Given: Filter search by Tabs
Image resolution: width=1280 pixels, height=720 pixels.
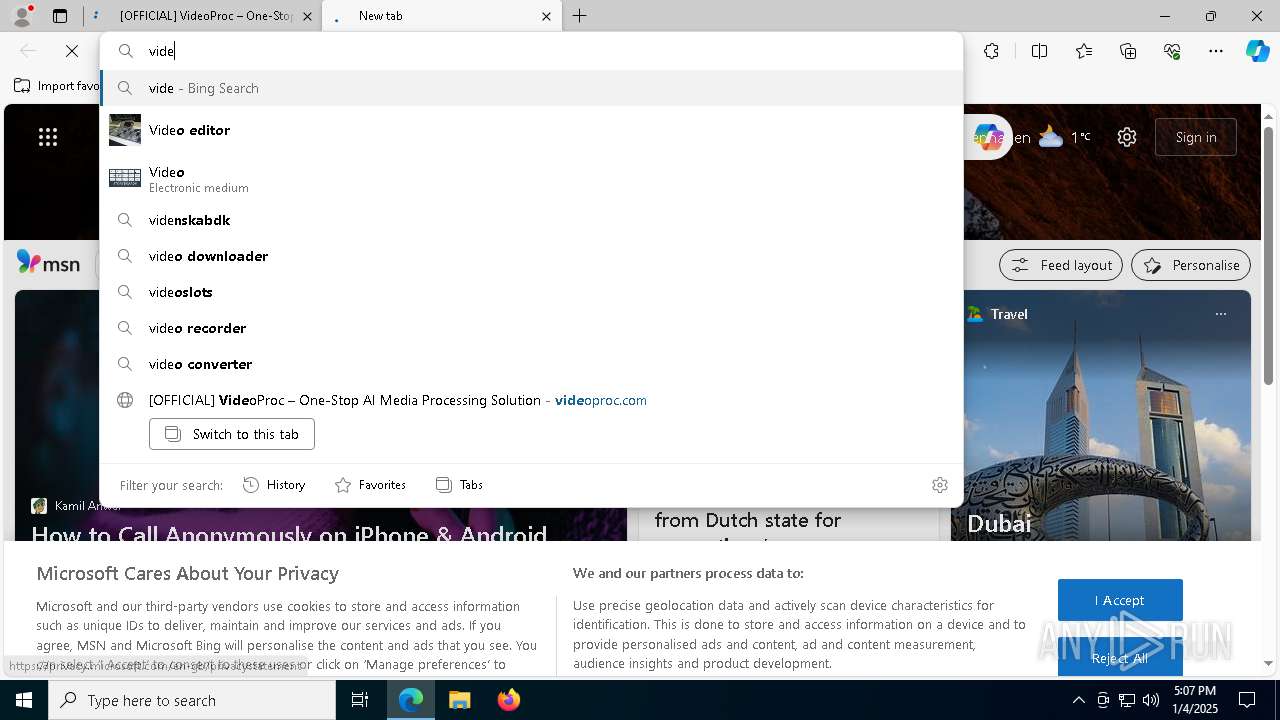Looking at the screenshot, I should click(459, 485).
